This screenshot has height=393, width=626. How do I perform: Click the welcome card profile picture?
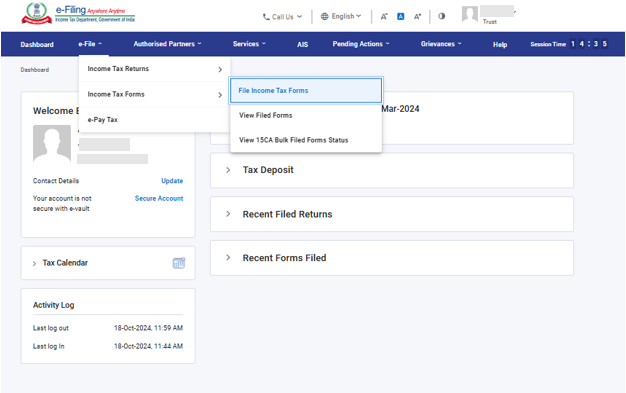pyautogui.click(x=52, y=143)
